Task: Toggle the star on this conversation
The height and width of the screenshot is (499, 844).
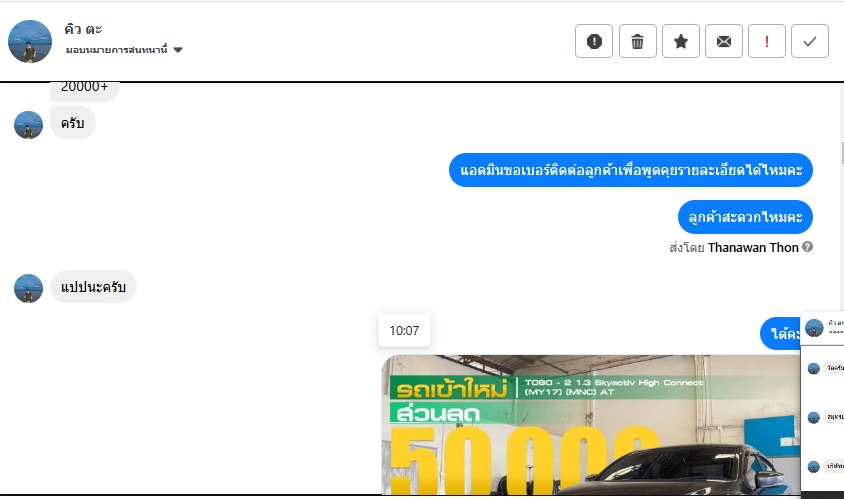Action: pos(680,41)
